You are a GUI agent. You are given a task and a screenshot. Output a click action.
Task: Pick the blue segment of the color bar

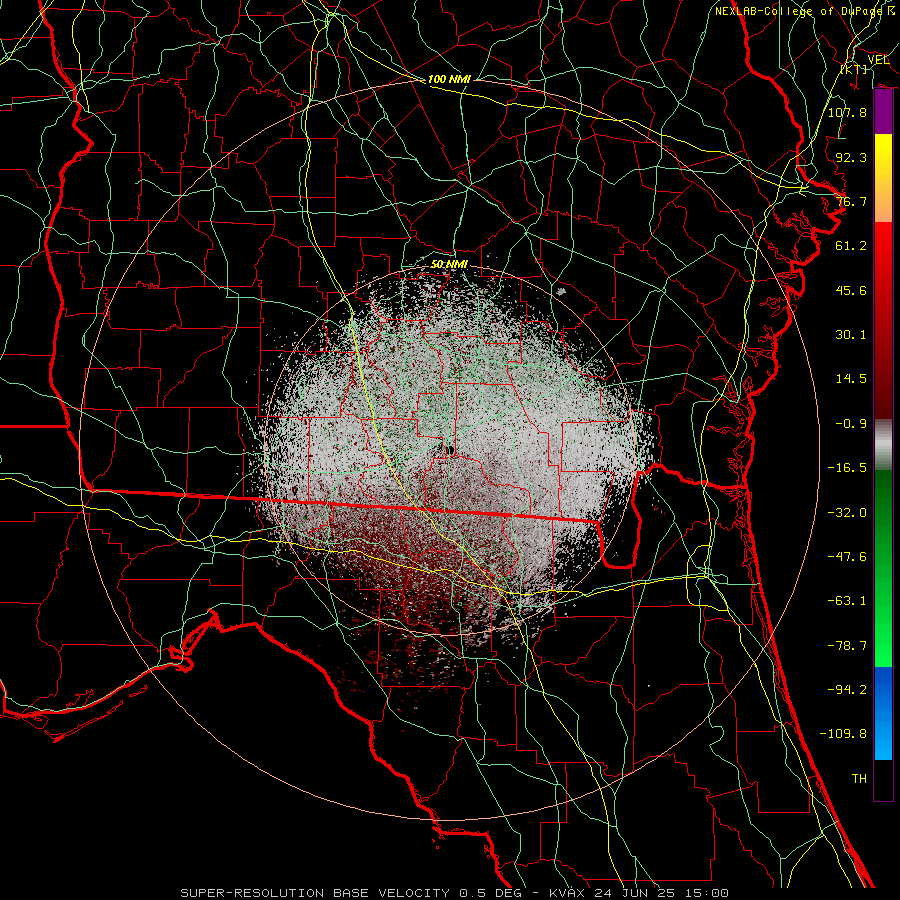pos(883,713)
